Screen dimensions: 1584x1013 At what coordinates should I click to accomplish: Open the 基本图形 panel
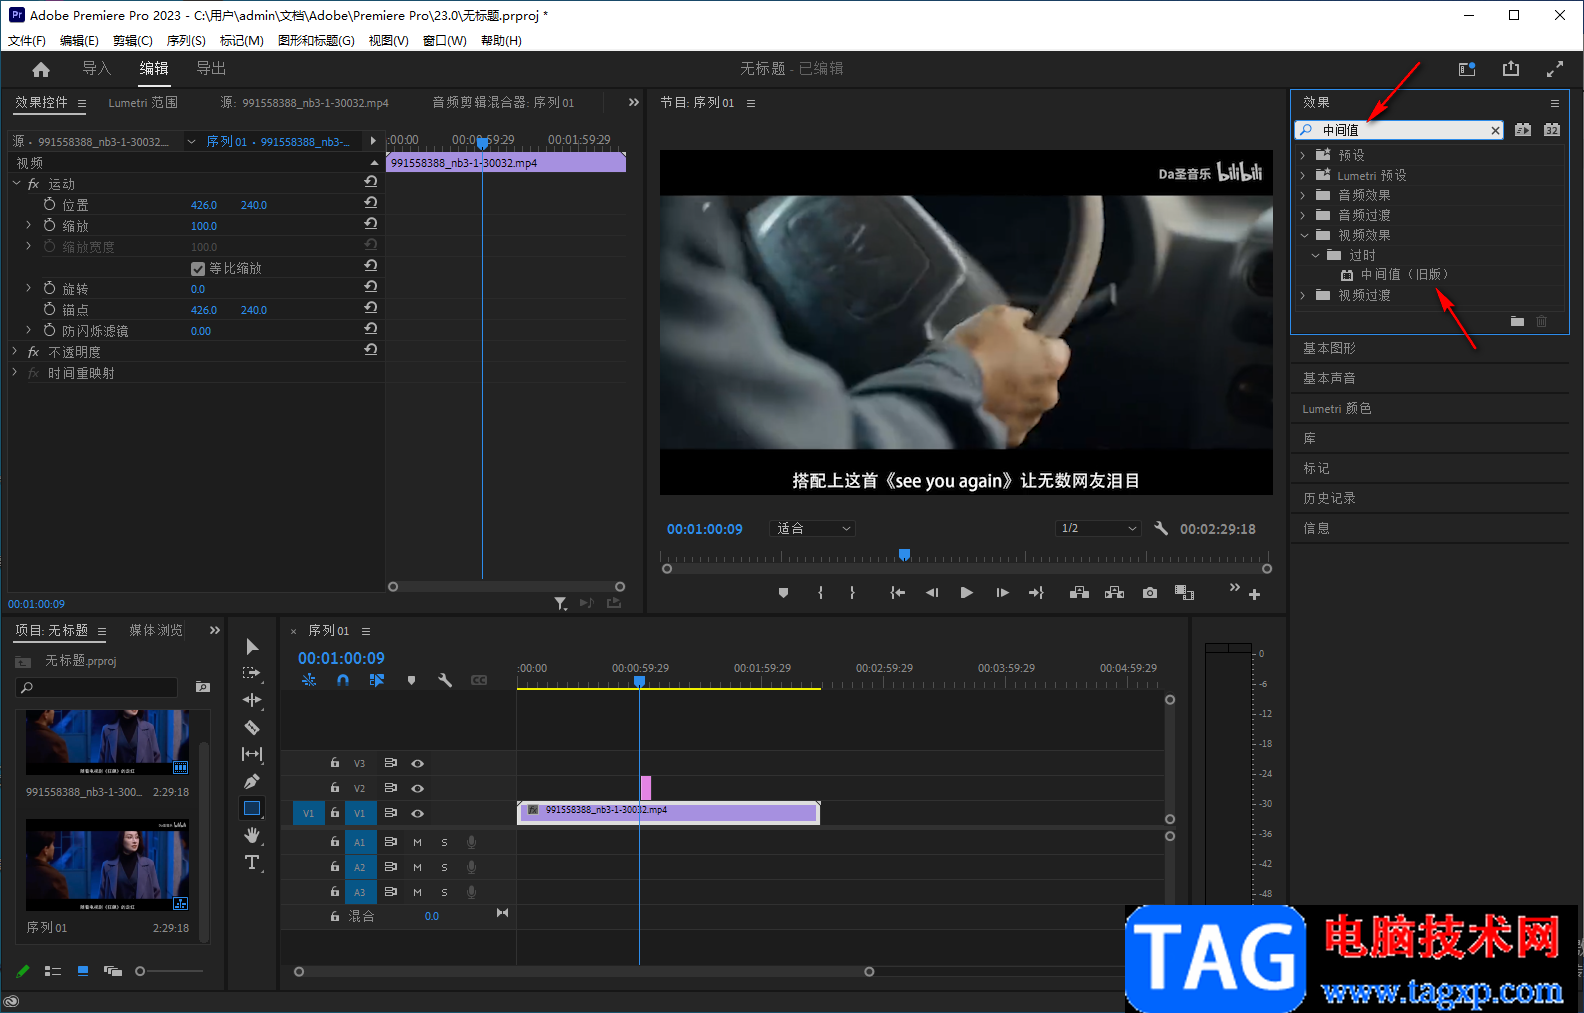tap(1329, 348)
